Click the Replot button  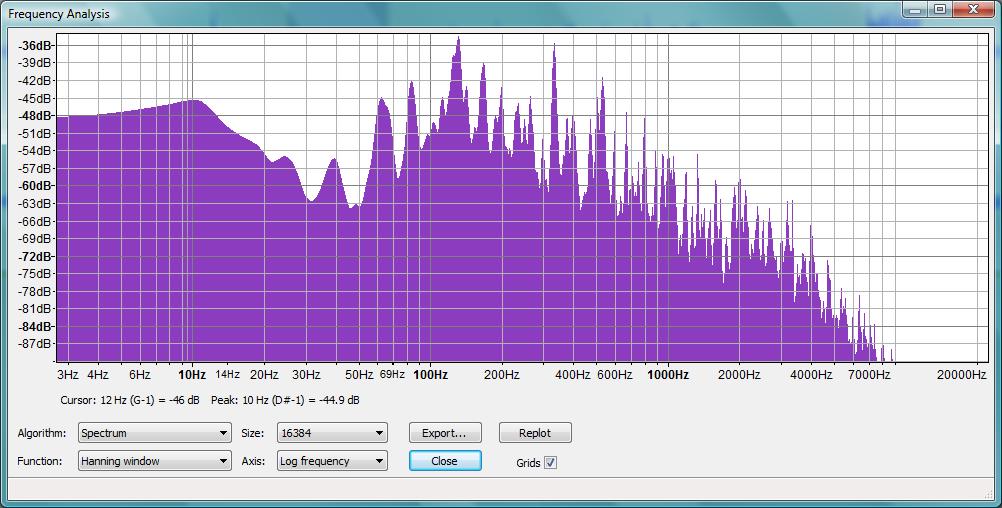(x=535, y=433)
